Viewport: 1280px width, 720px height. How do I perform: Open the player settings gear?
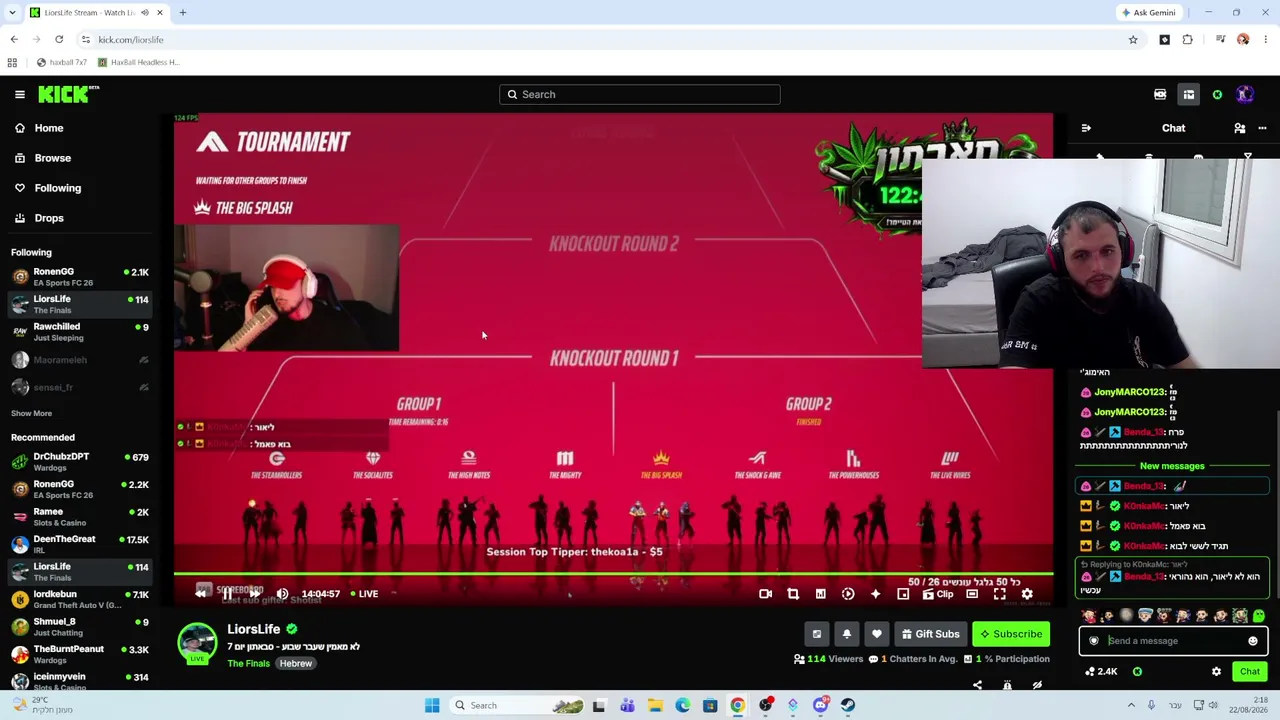(1027, 594)
